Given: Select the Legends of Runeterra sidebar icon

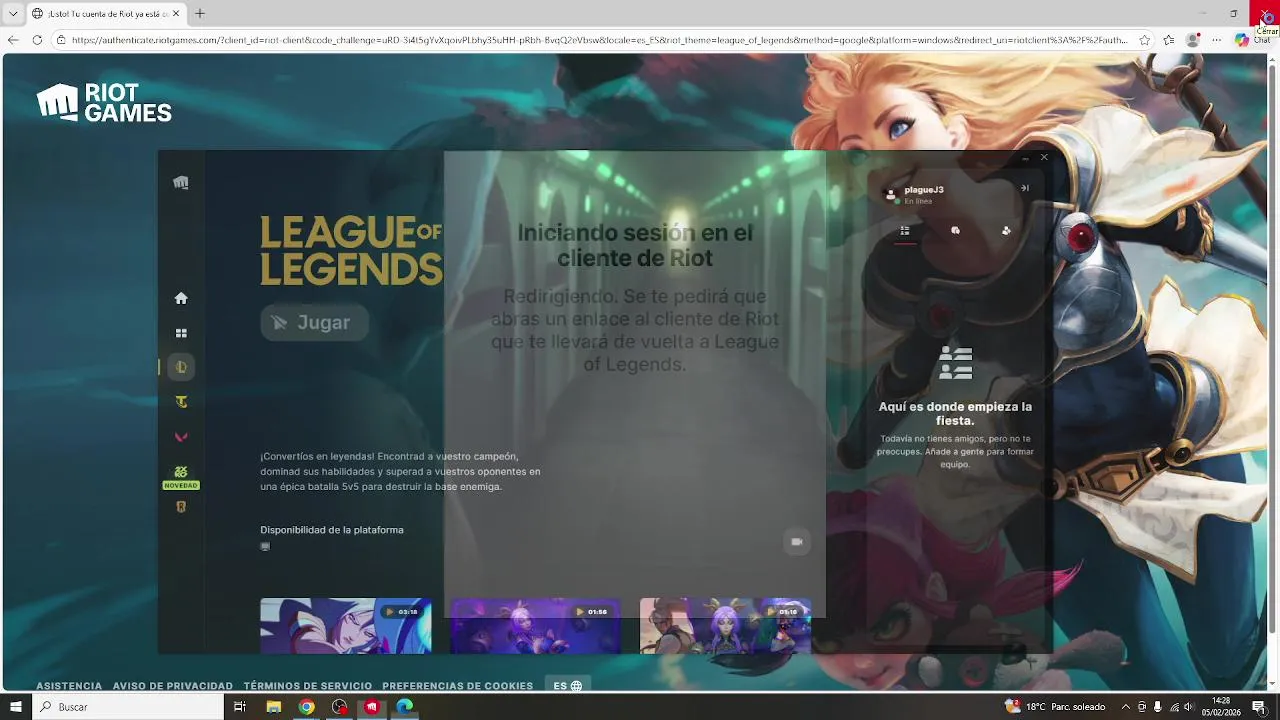Looking at the screenshot, I should 181,507.
